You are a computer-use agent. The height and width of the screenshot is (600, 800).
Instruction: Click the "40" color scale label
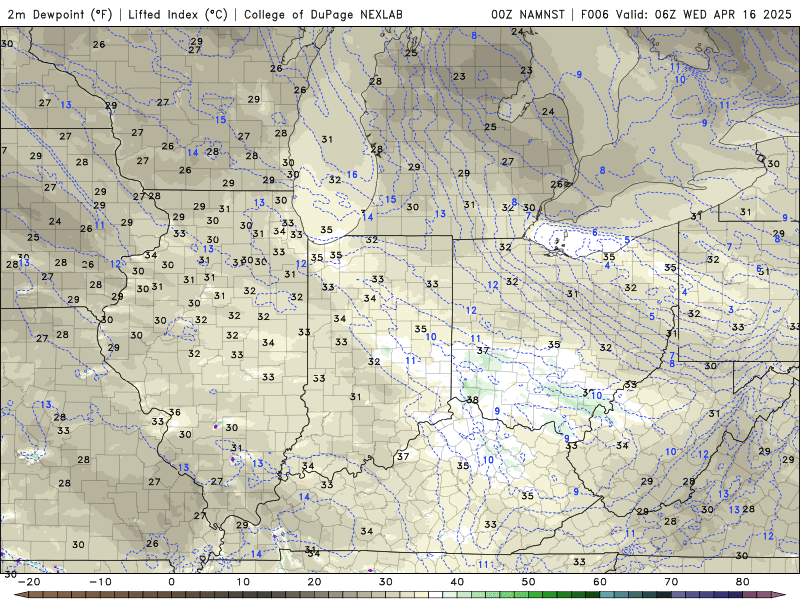457,582
